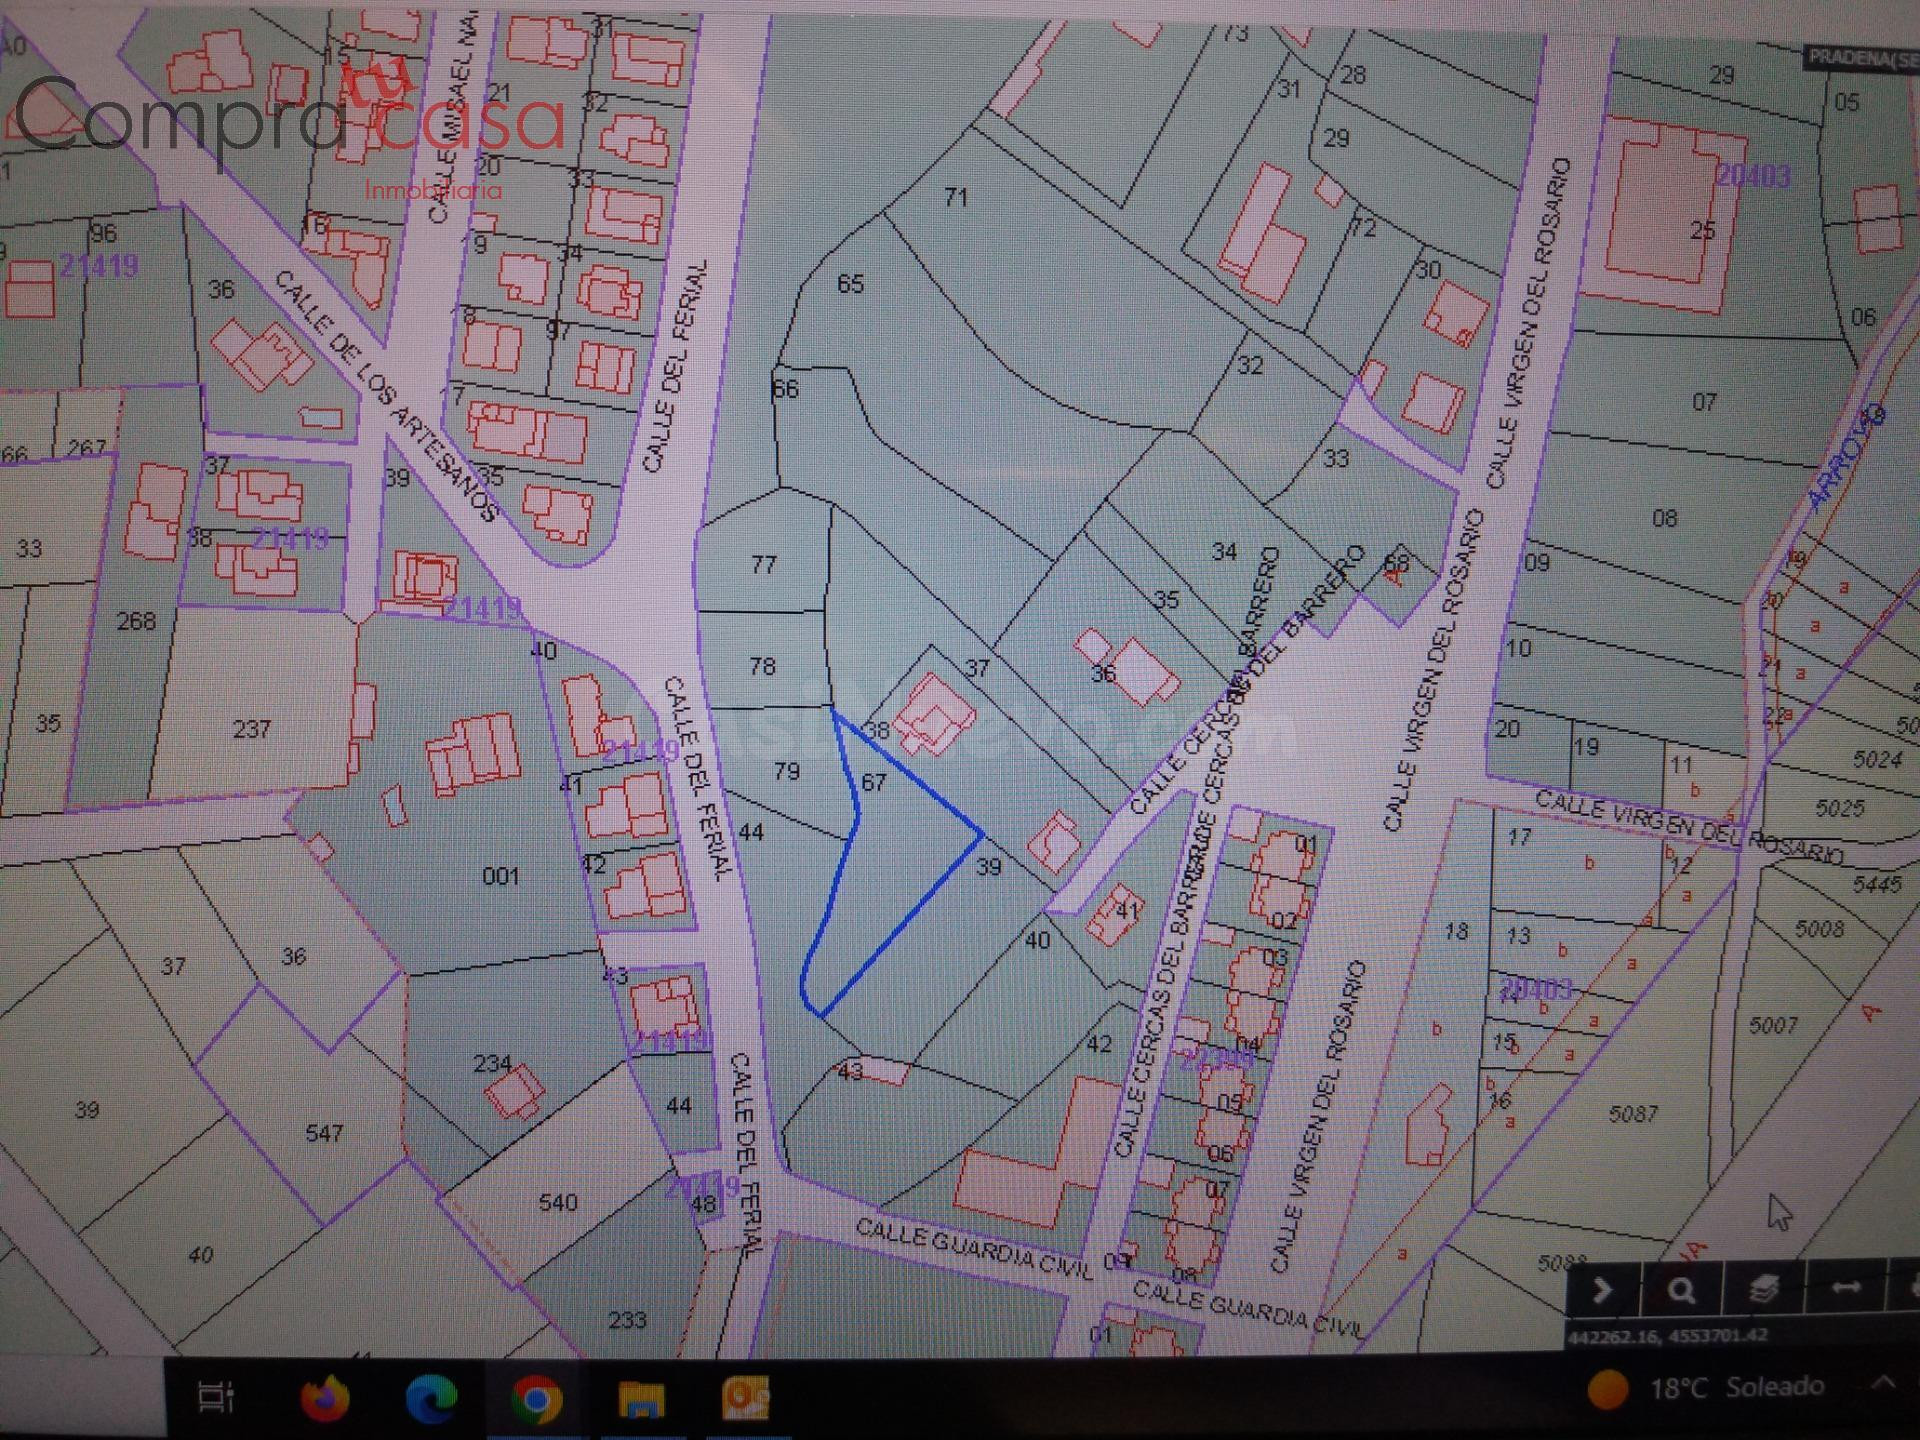Open the search magnifier tool in map toolbar
Screen dimensions: 1920x1440
[x=1682, y=1291]
